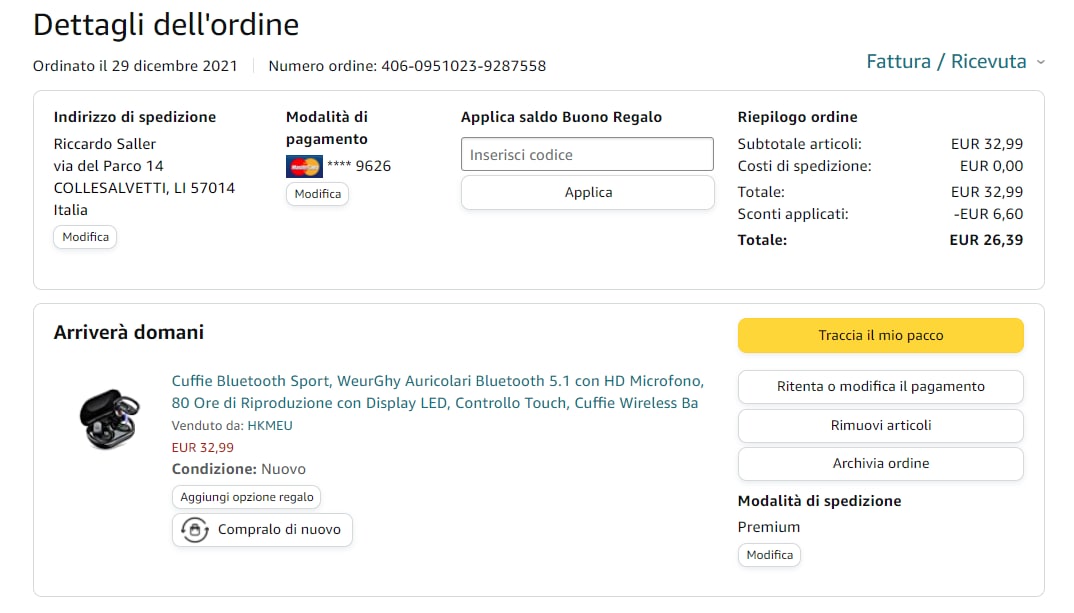This screenshot has height=613, width=1074.
Task: Open the earbuds product thumbnail
Action: tap(109, 416)
